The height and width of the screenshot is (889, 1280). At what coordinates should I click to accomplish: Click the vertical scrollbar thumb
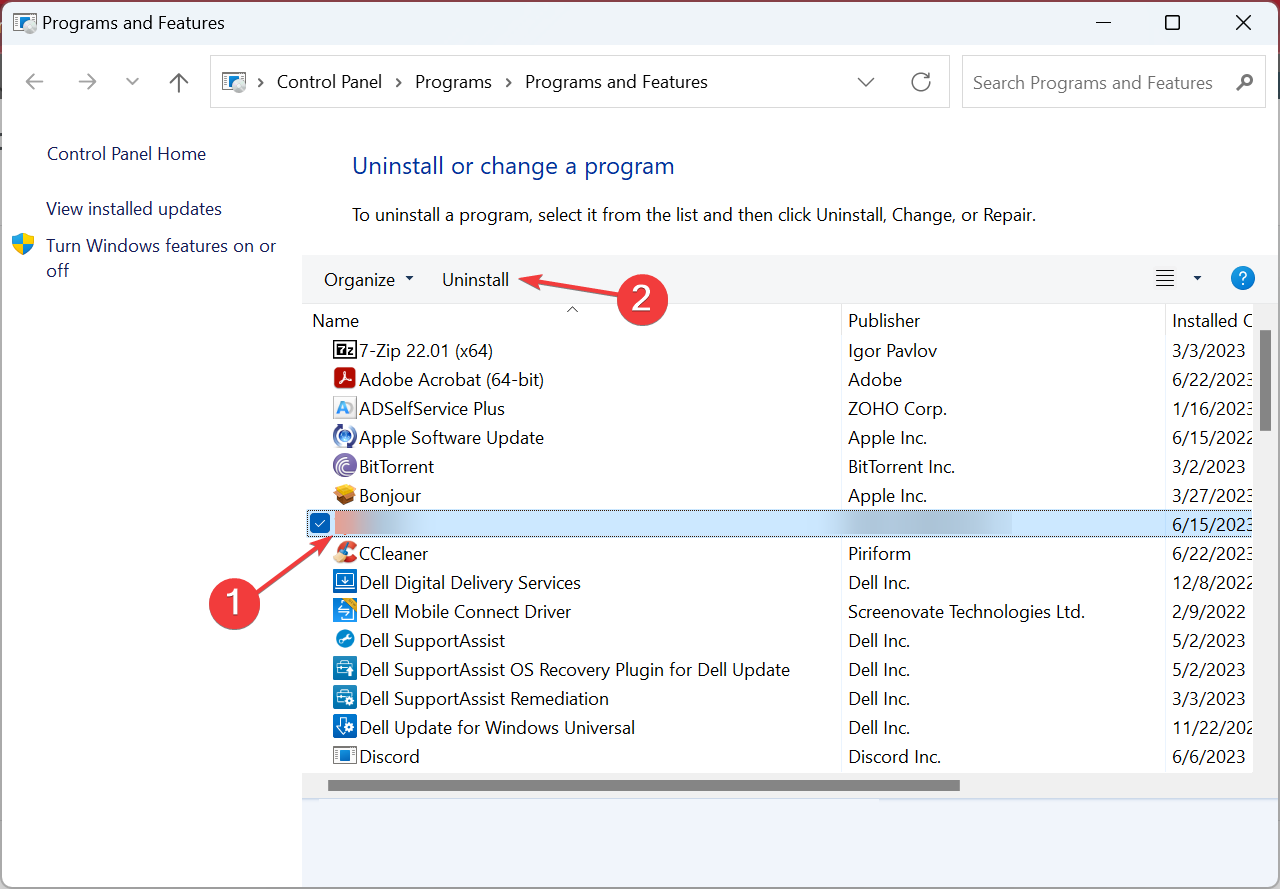[1264, 380]
